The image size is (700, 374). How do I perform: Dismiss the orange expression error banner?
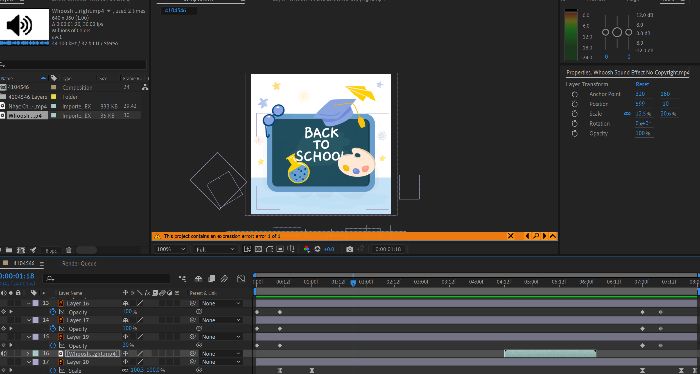511,236
